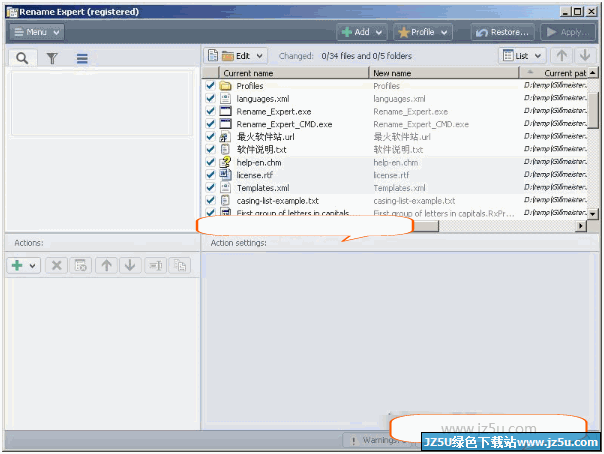Click the Rename_Expert_CMD.exe application icon
The height and width of the screenshot is (454, 604).
pos(225,124)
